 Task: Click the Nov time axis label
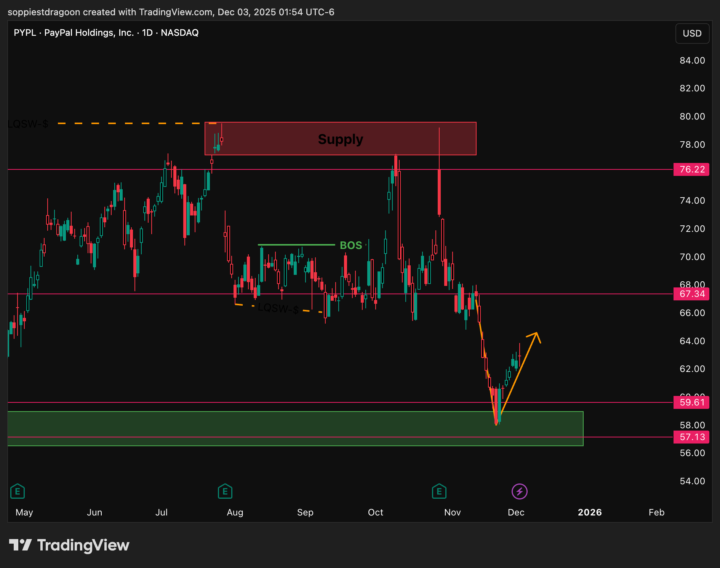click(452, 512)
